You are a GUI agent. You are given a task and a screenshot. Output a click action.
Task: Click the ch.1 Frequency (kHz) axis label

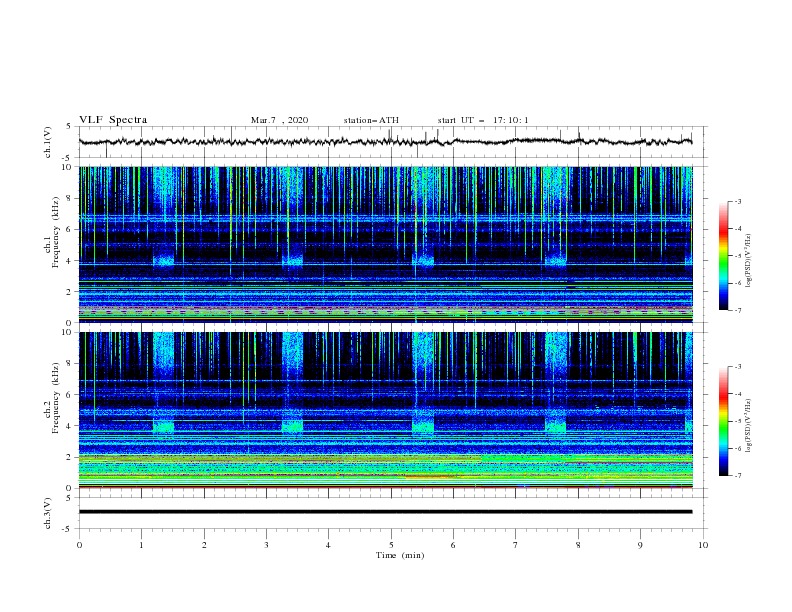click(x=52, y=232)
